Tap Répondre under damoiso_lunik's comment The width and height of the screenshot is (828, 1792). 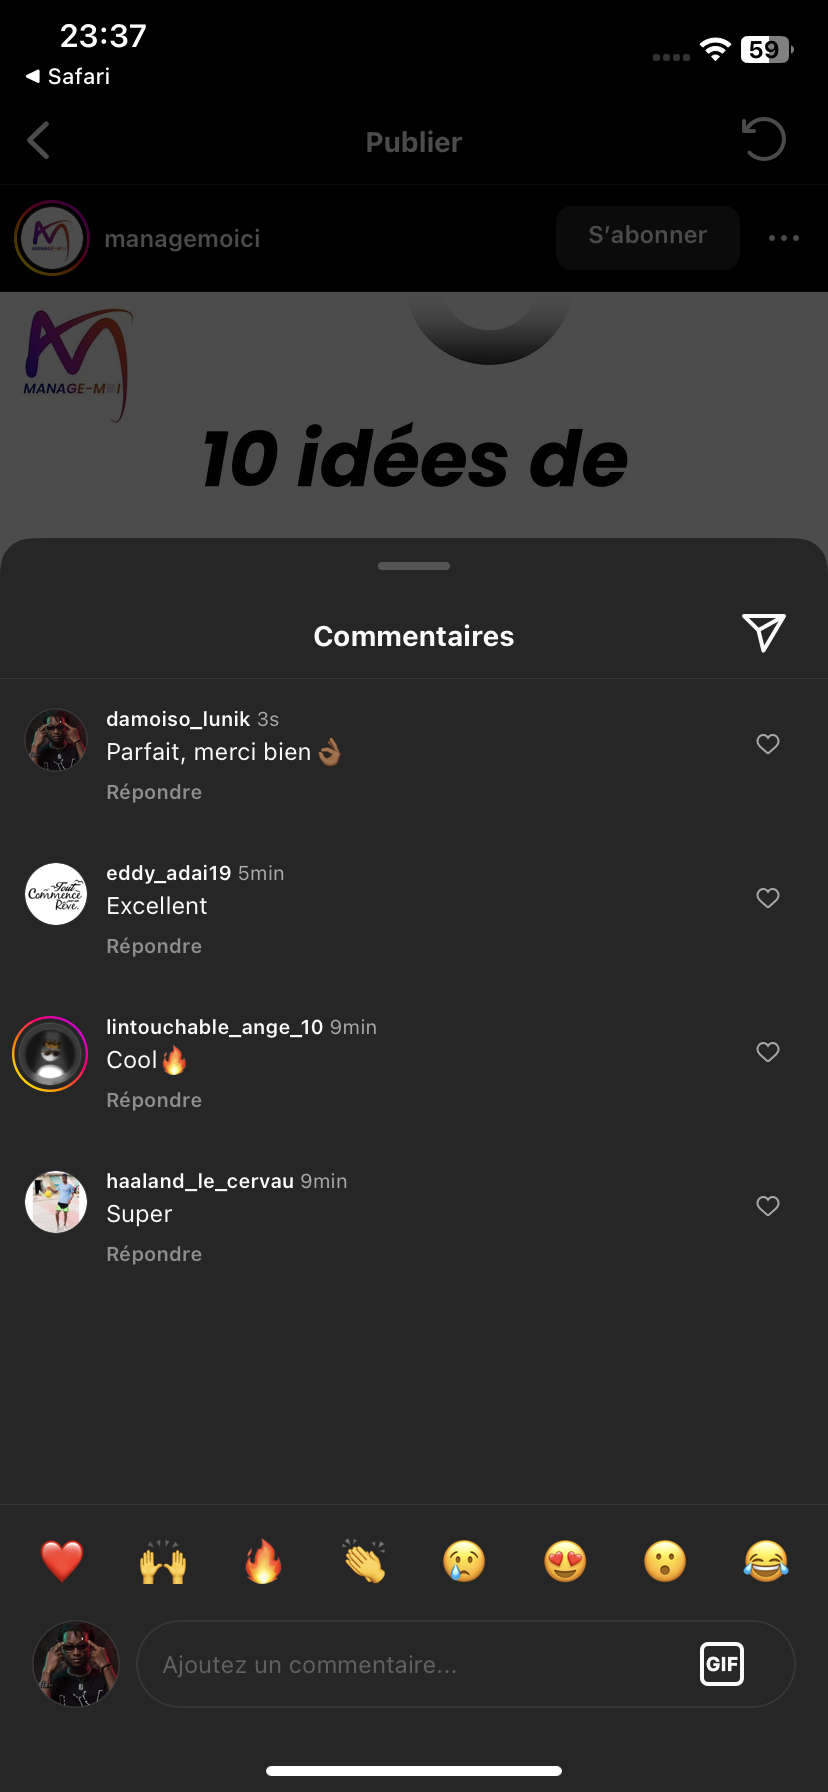(154, 792)
